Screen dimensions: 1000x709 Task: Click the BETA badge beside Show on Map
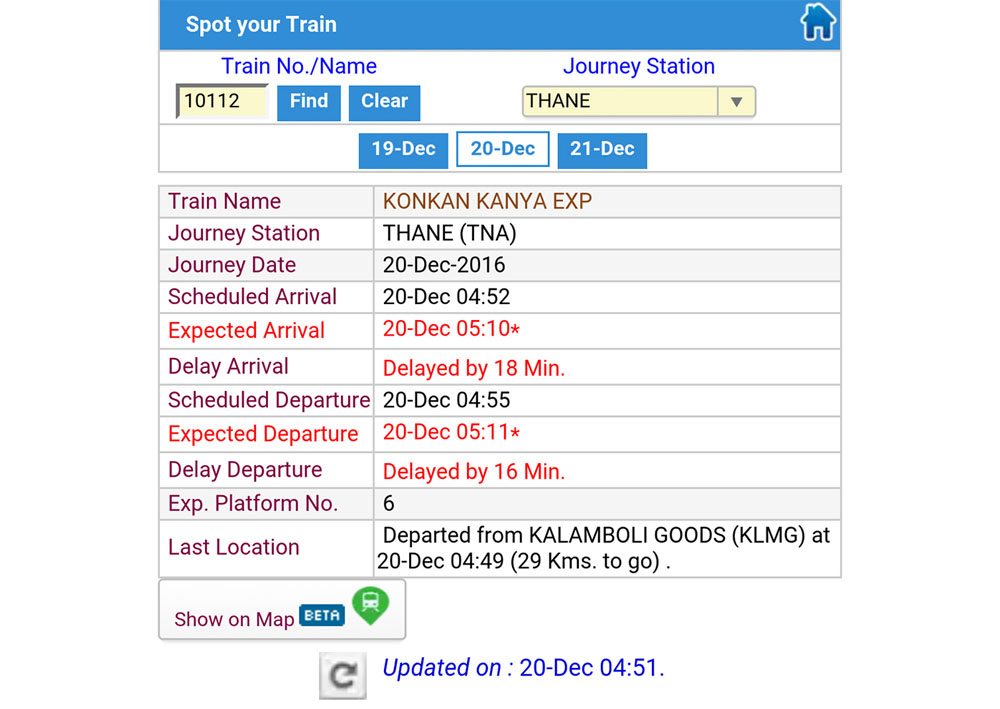(x=322, y=615)
